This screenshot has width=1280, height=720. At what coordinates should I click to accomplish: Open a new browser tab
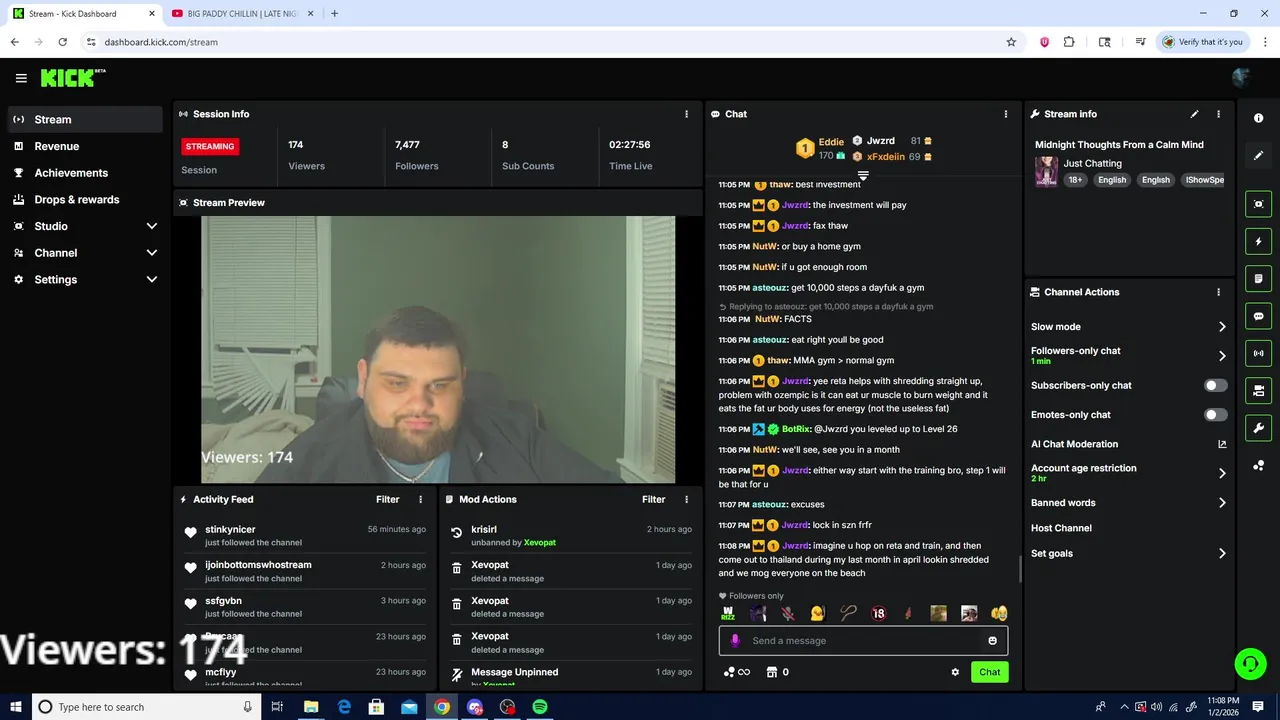coord(334,14)
